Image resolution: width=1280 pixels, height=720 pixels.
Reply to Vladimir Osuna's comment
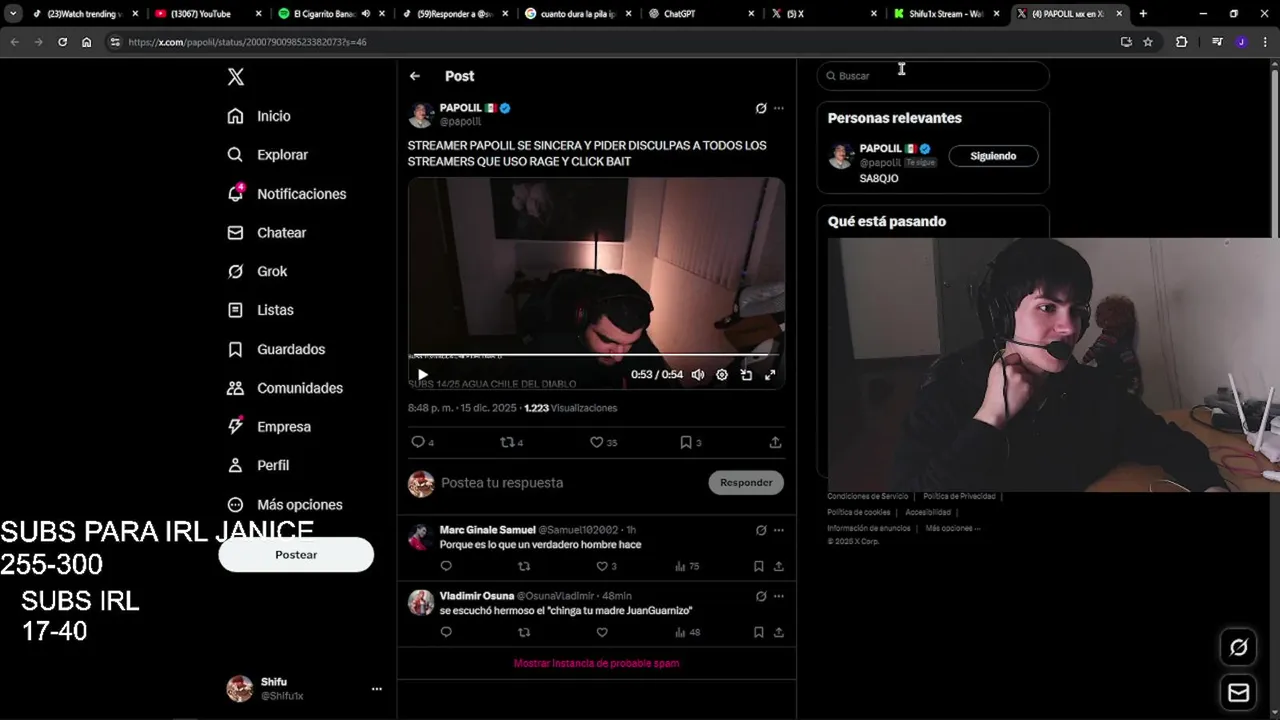tap(446, 632)
